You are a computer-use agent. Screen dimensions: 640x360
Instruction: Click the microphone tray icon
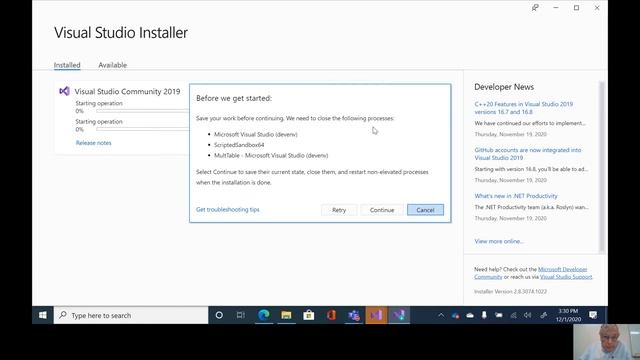point(484,315)
